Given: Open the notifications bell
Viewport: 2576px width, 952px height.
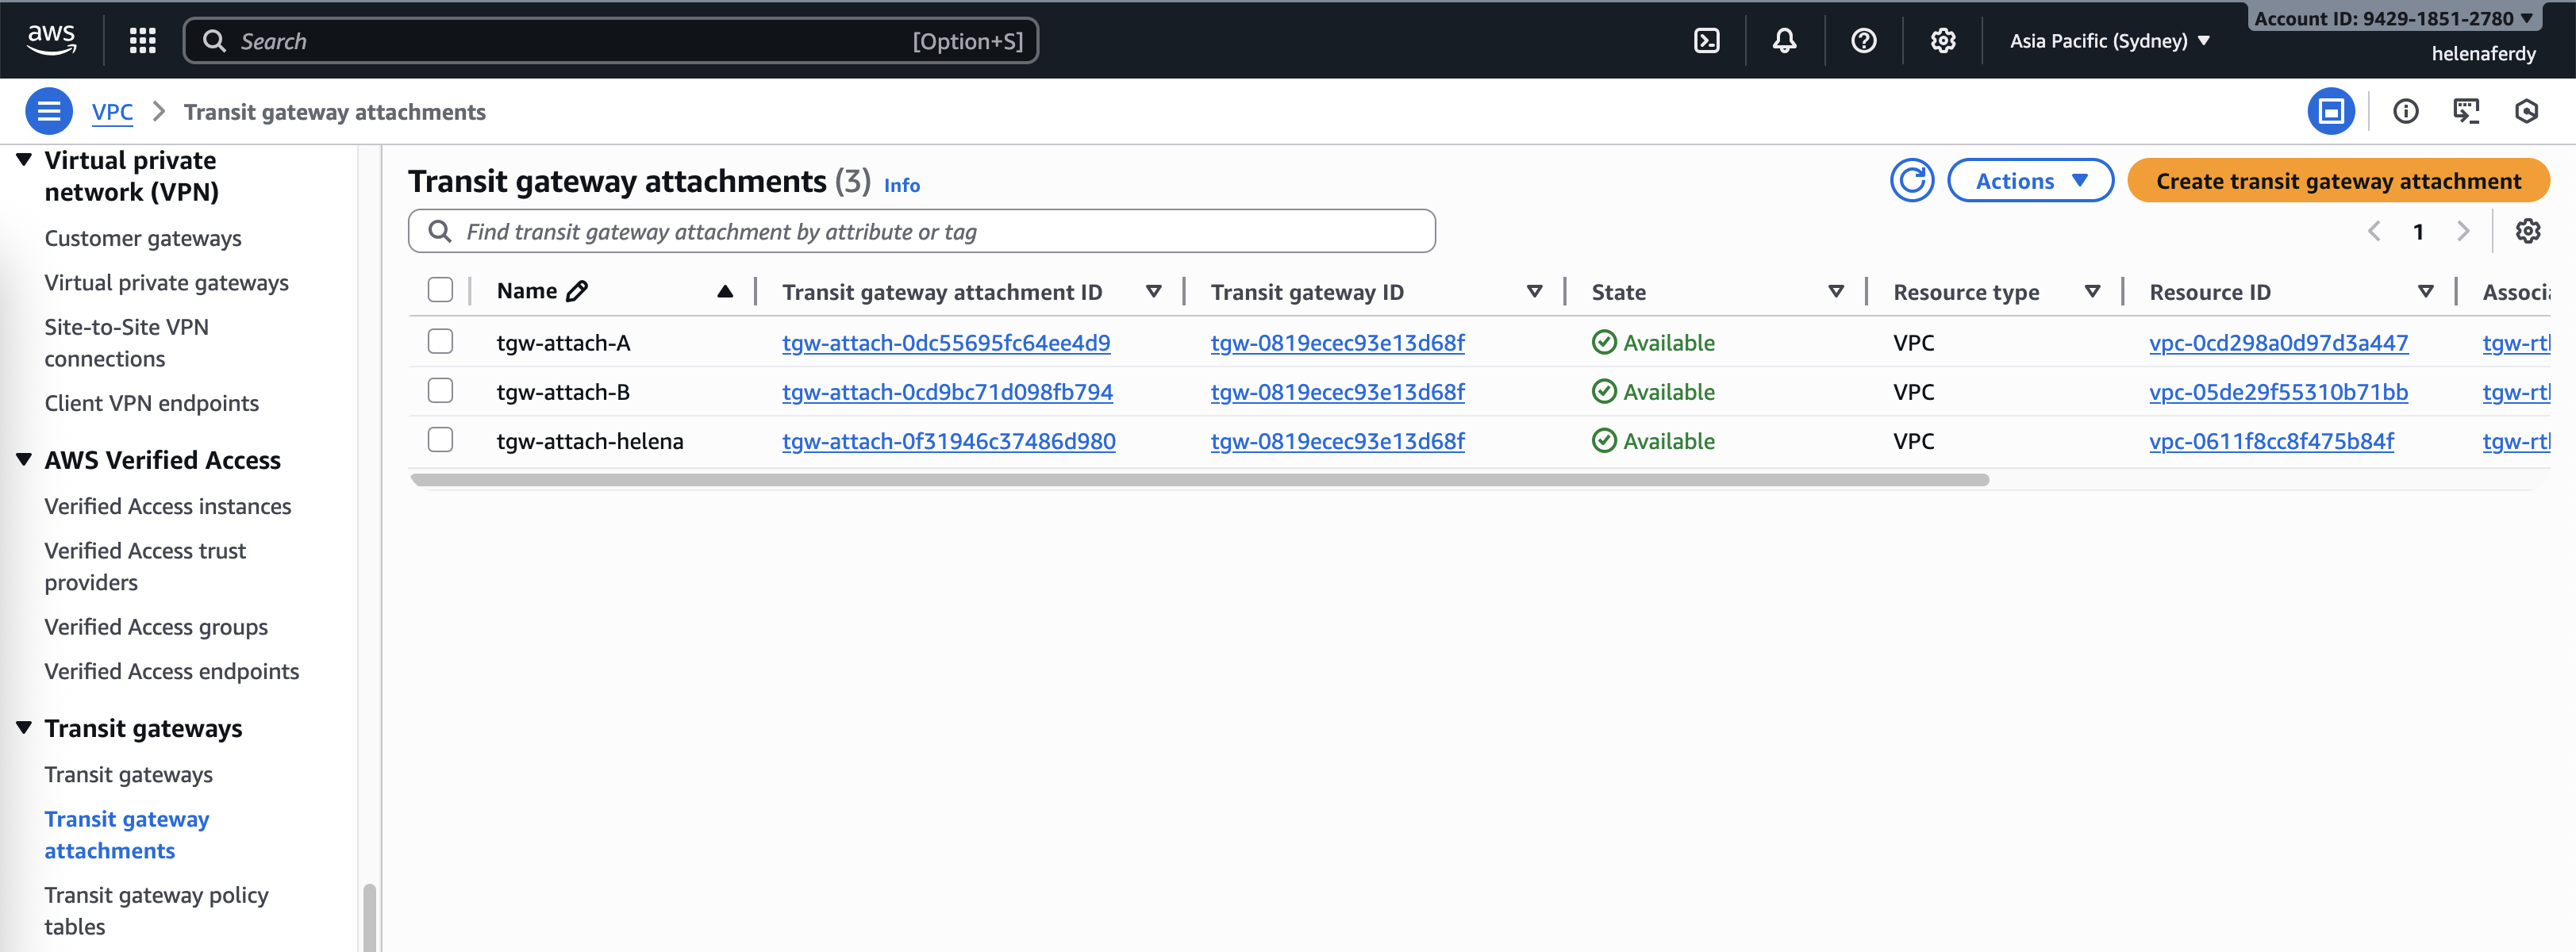Looking at the screenshot, I should click(1784, 41).
